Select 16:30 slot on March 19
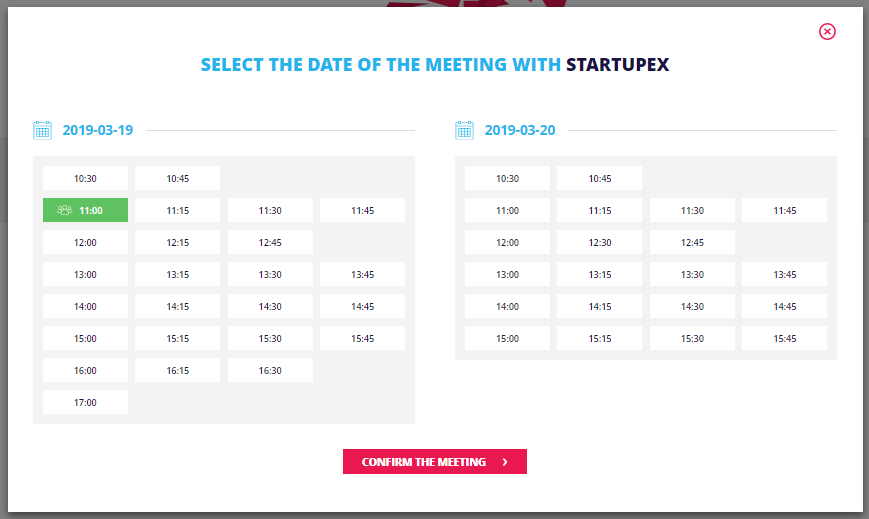Screen dimensions: 869x519 coord(270,370)
